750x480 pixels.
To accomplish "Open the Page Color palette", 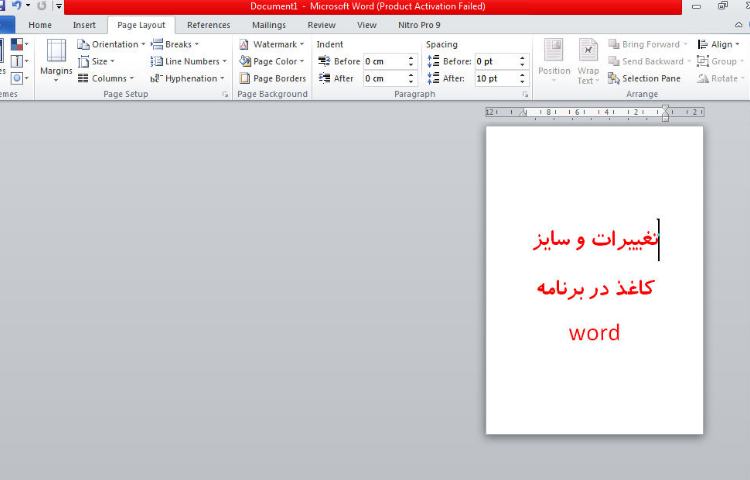I will 272,61.
